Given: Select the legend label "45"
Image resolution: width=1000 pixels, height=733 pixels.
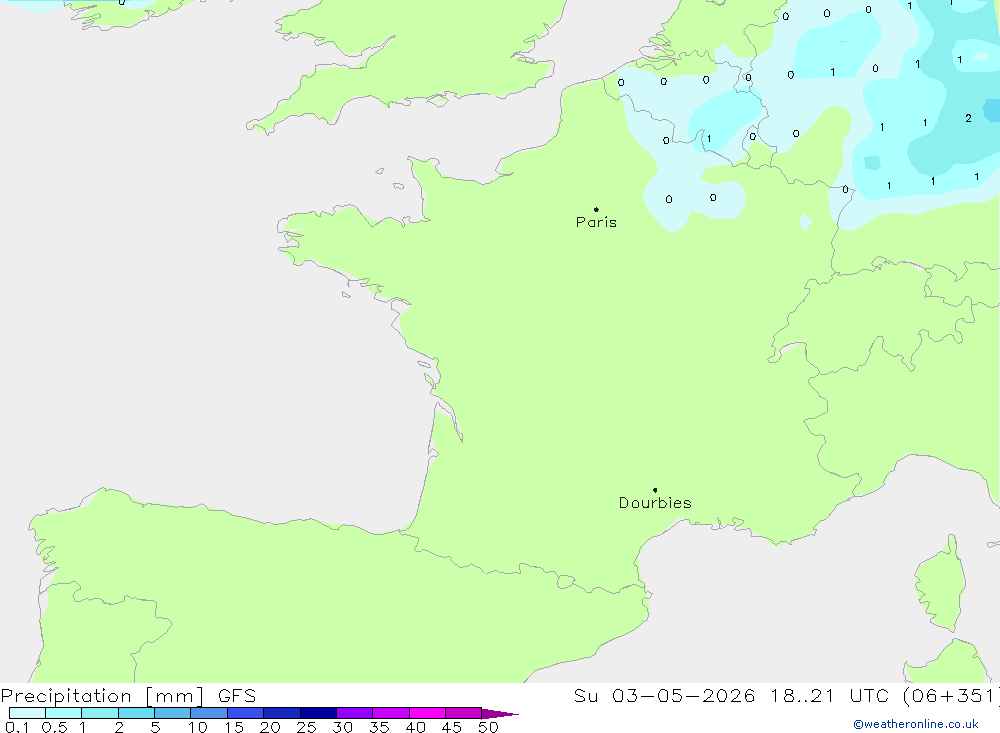Looking at the screenshot, I should tap(452, 727).
